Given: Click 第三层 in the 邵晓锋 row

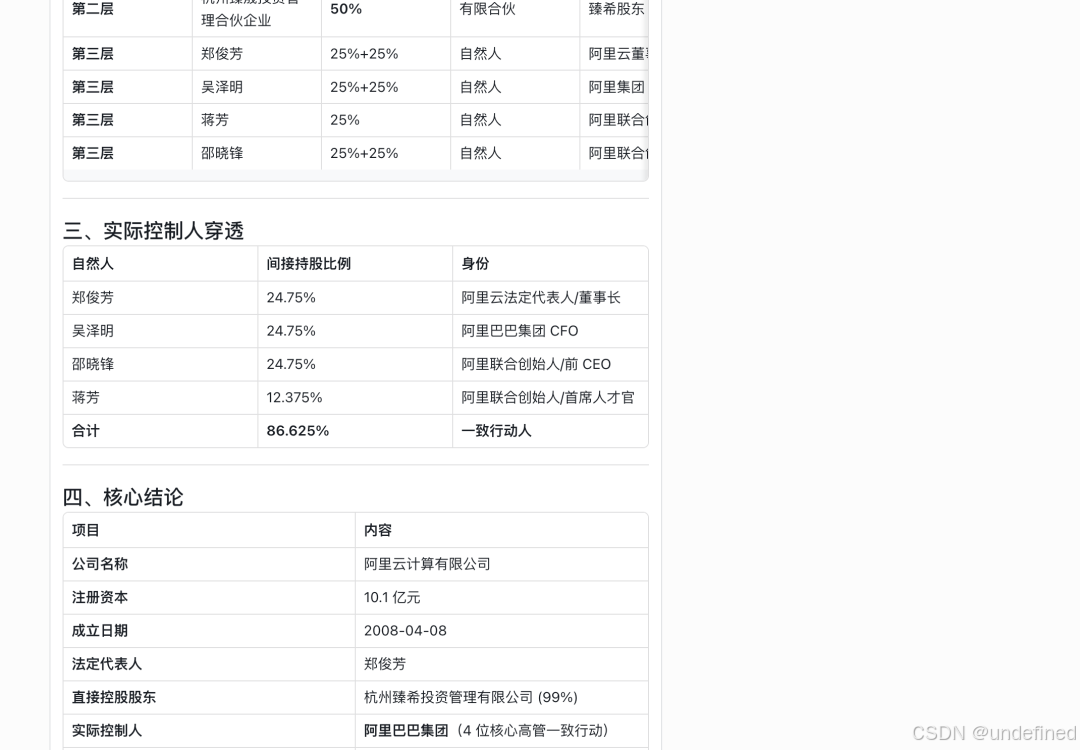Looking at the screenshot, I should [92, 153].
